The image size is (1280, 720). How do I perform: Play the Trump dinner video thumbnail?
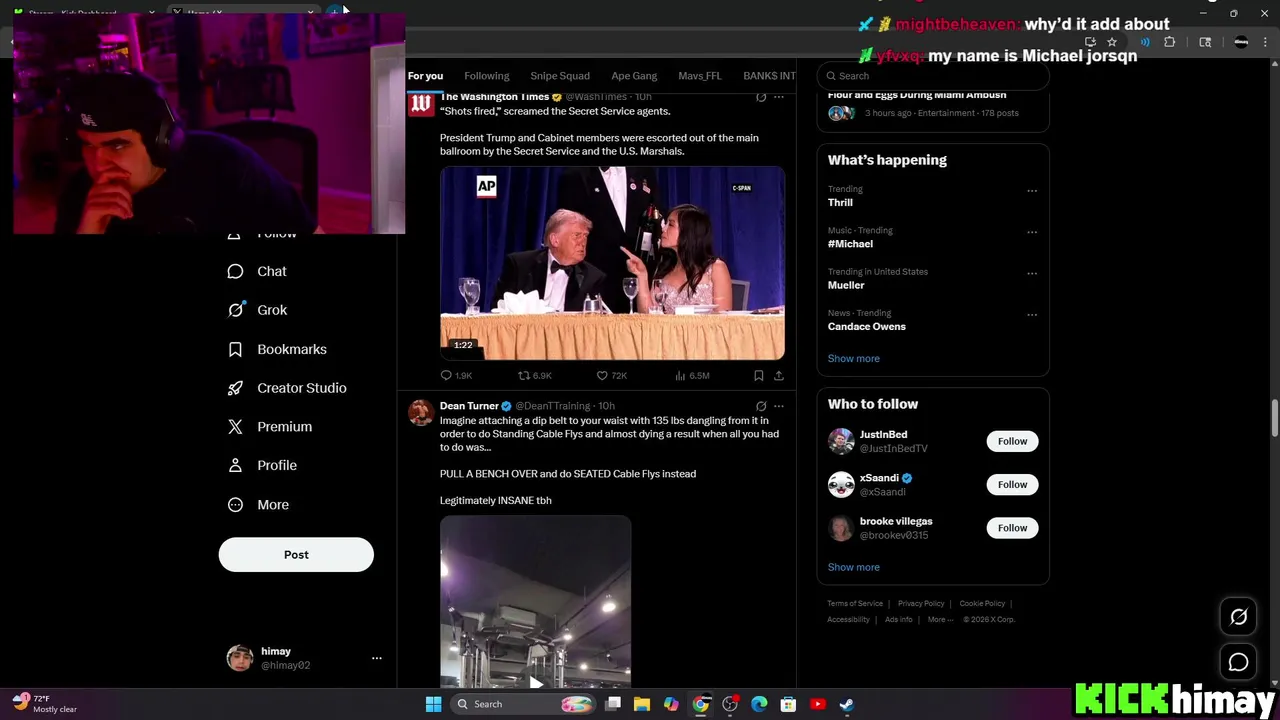point(612,263)
